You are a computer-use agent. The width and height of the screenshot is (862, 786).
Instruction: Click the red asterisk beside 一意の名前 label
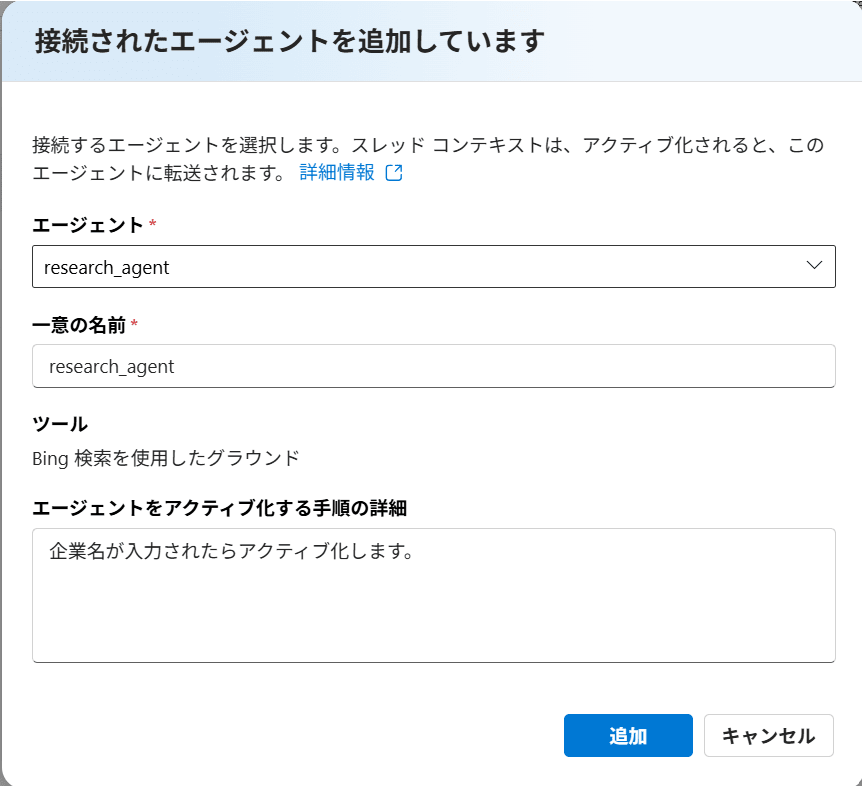134,323
